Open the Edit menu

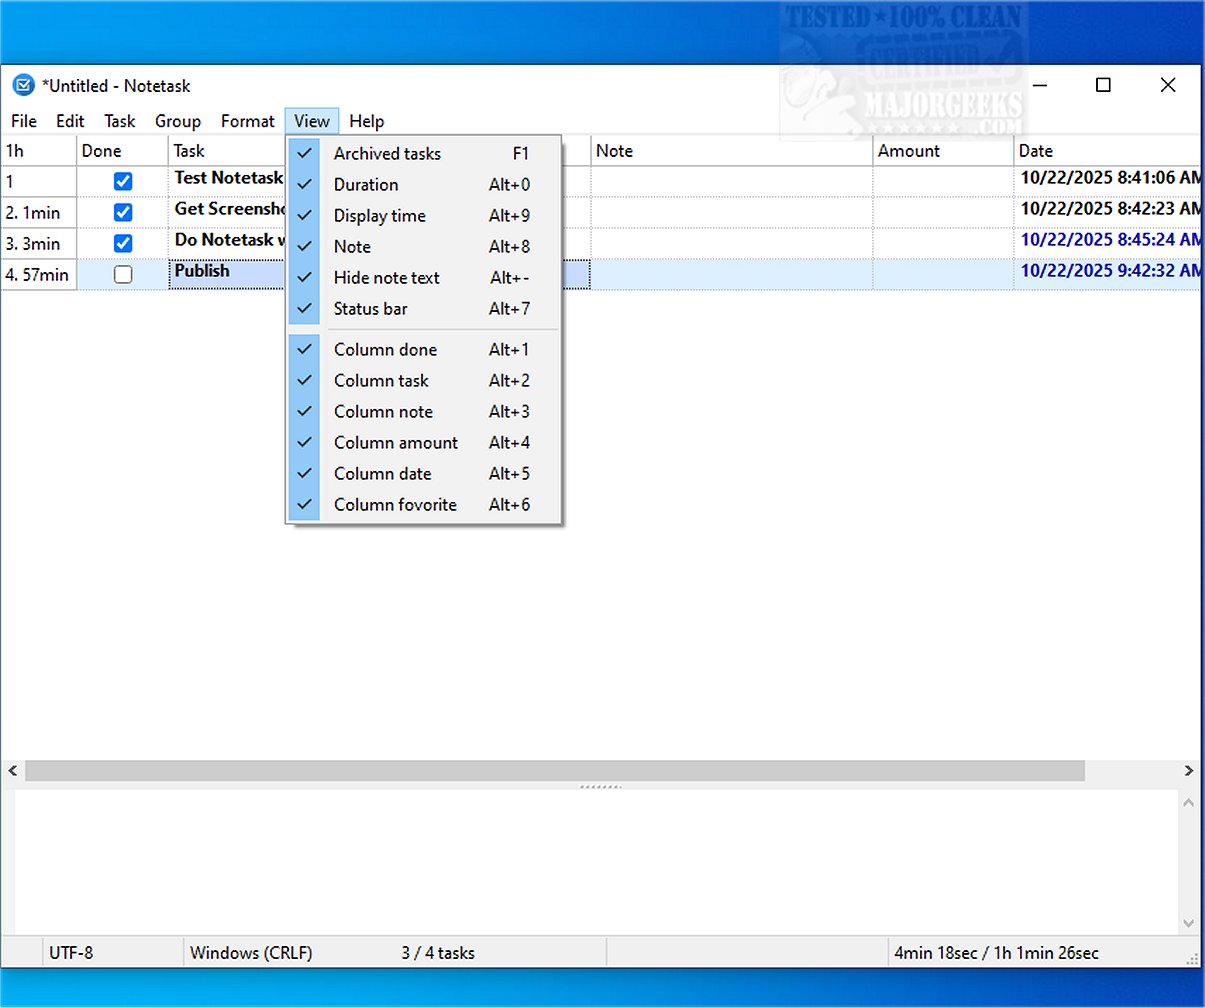click(x=70, y=121)
